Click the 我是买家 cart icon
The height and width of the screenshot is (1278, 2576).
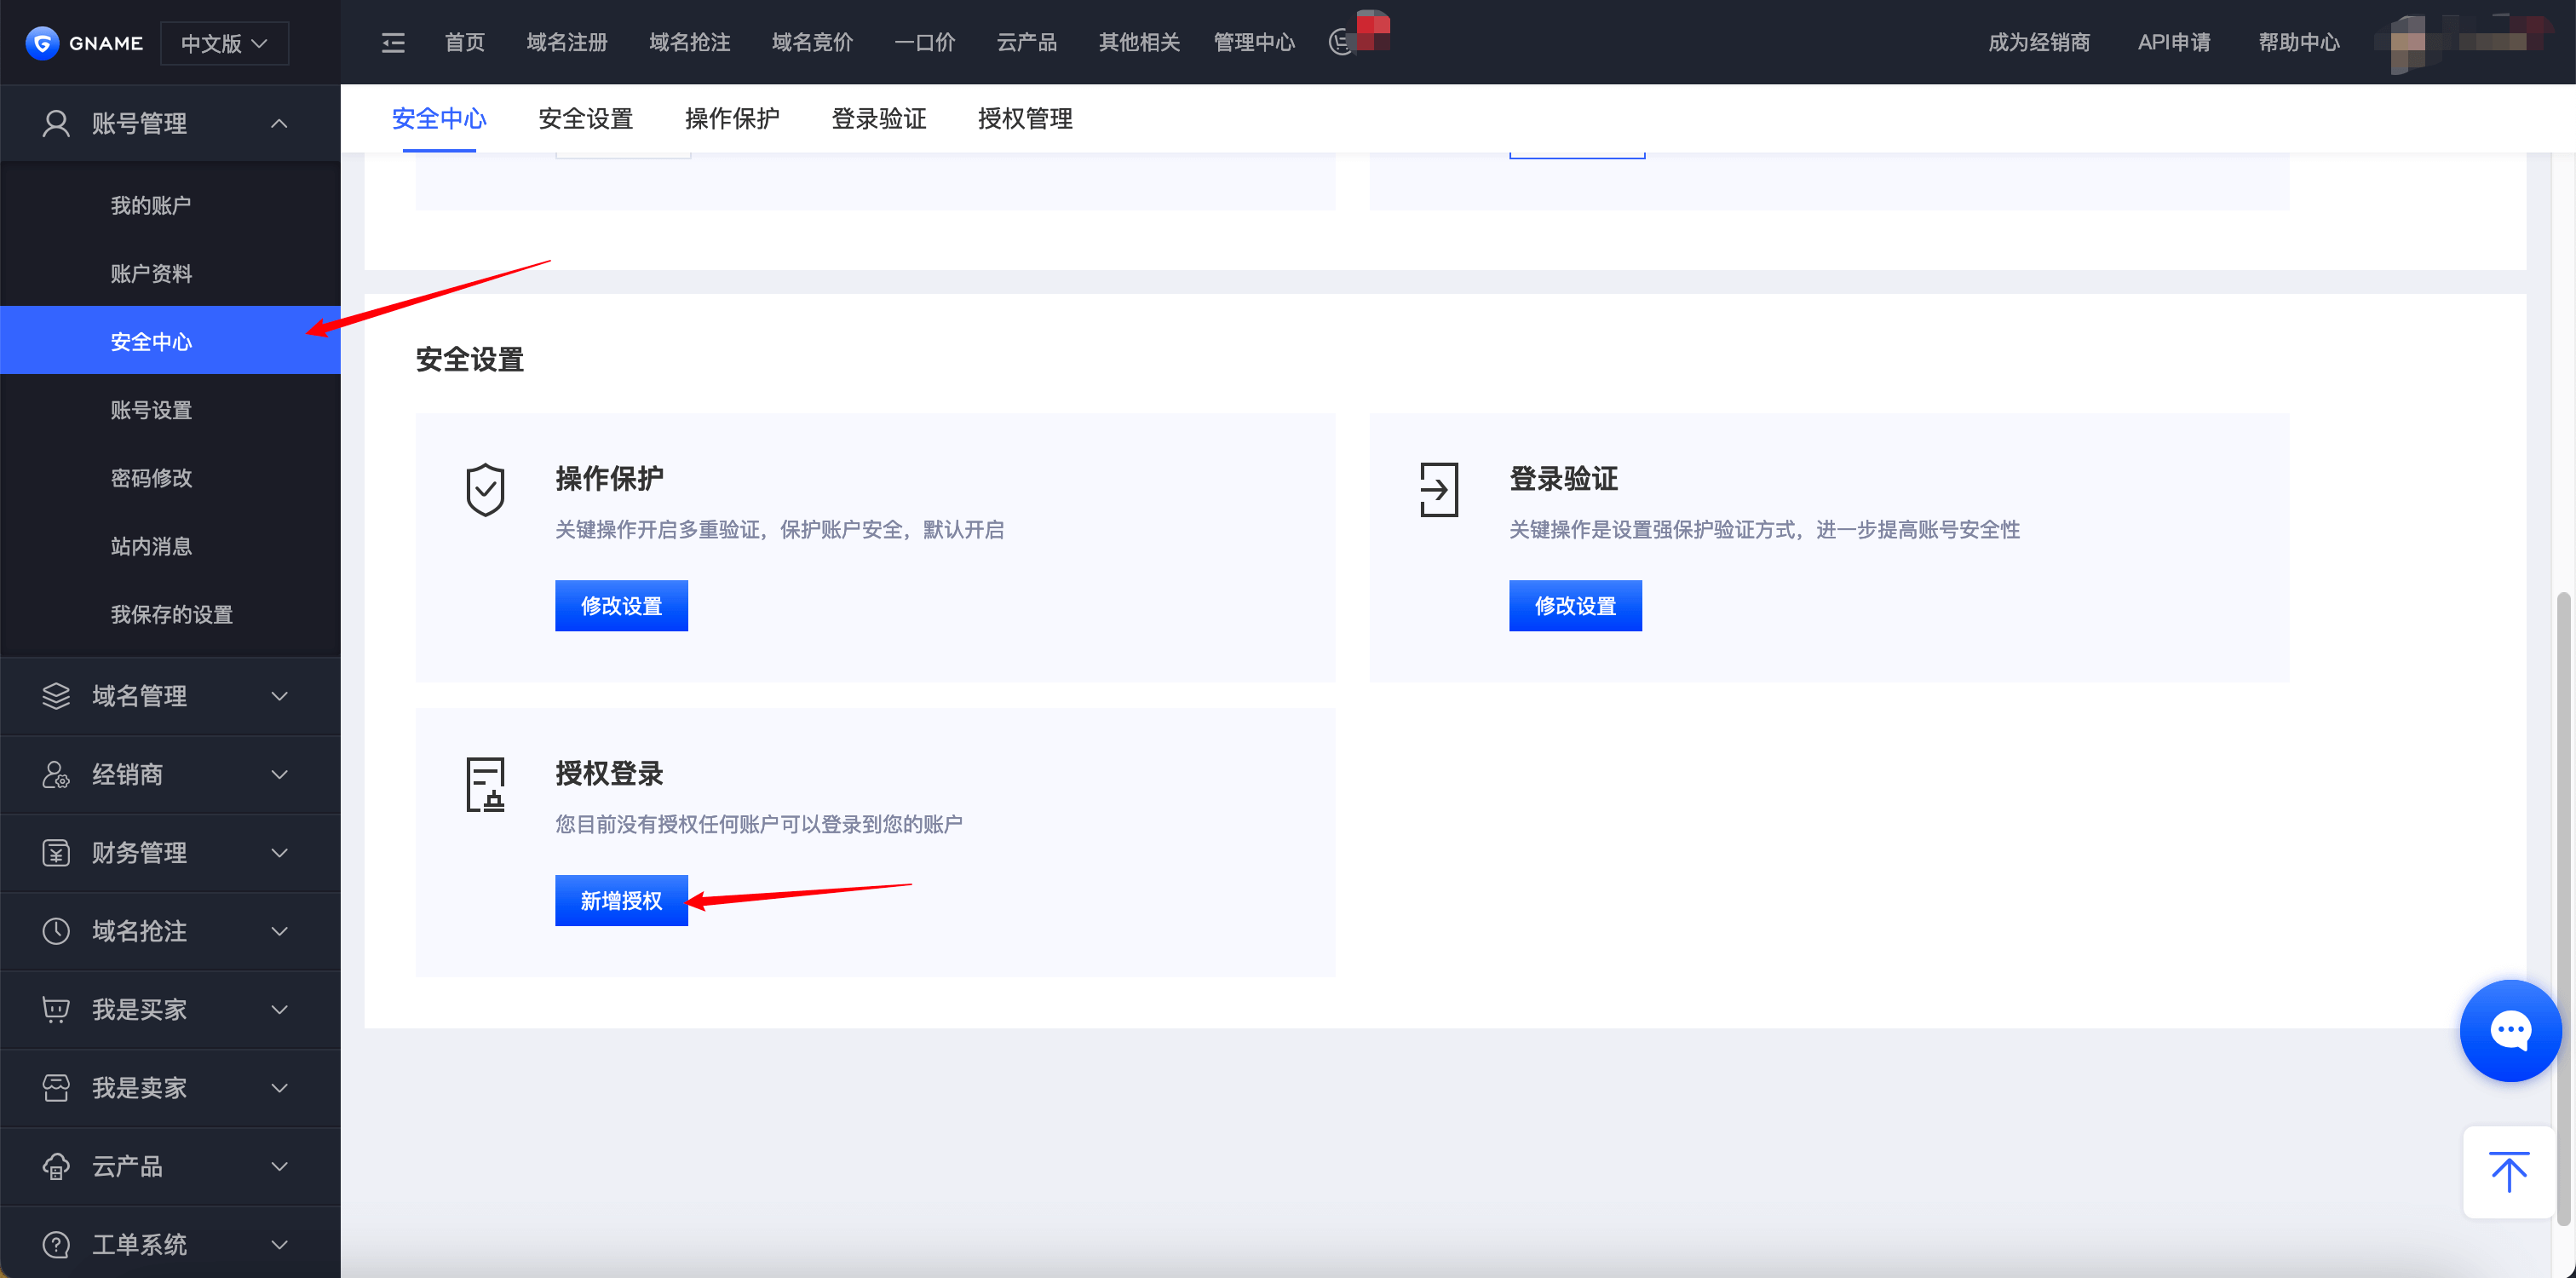(56, 1009)
